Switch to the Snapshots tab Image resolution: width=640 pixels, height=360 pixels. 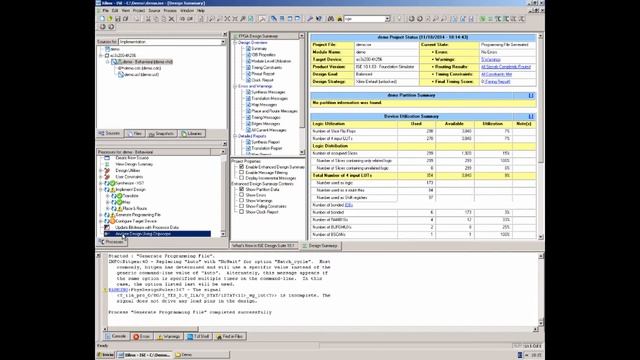point(161,133)
